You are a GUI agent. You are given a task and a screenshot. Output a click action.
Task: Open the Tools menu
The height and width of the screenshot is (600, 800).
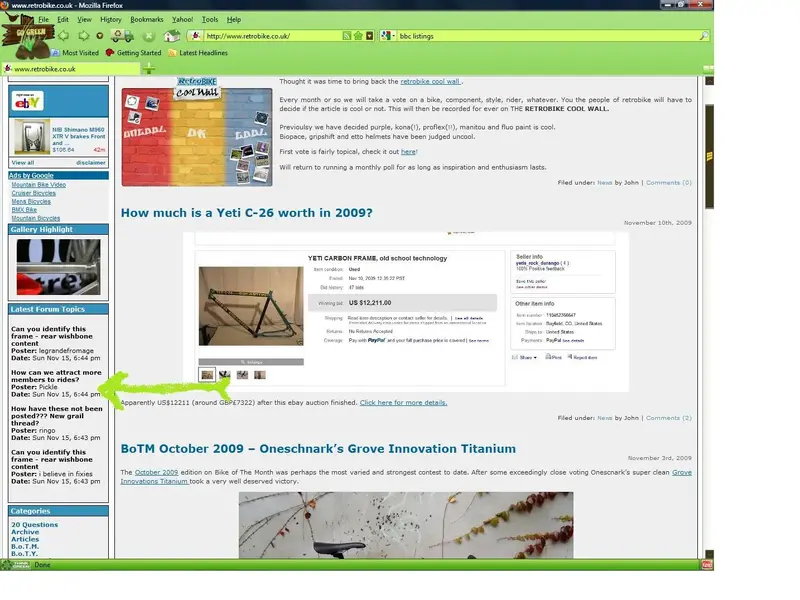pyautogui.click(x=210, y=19)
